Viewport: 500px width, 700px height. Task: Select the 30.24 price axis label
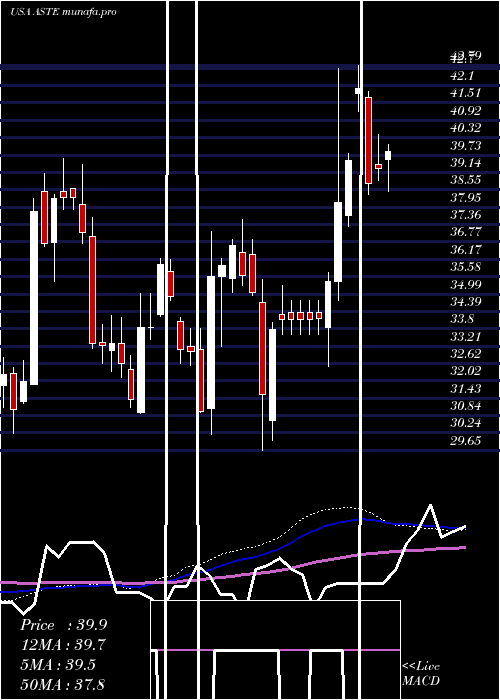466,424
